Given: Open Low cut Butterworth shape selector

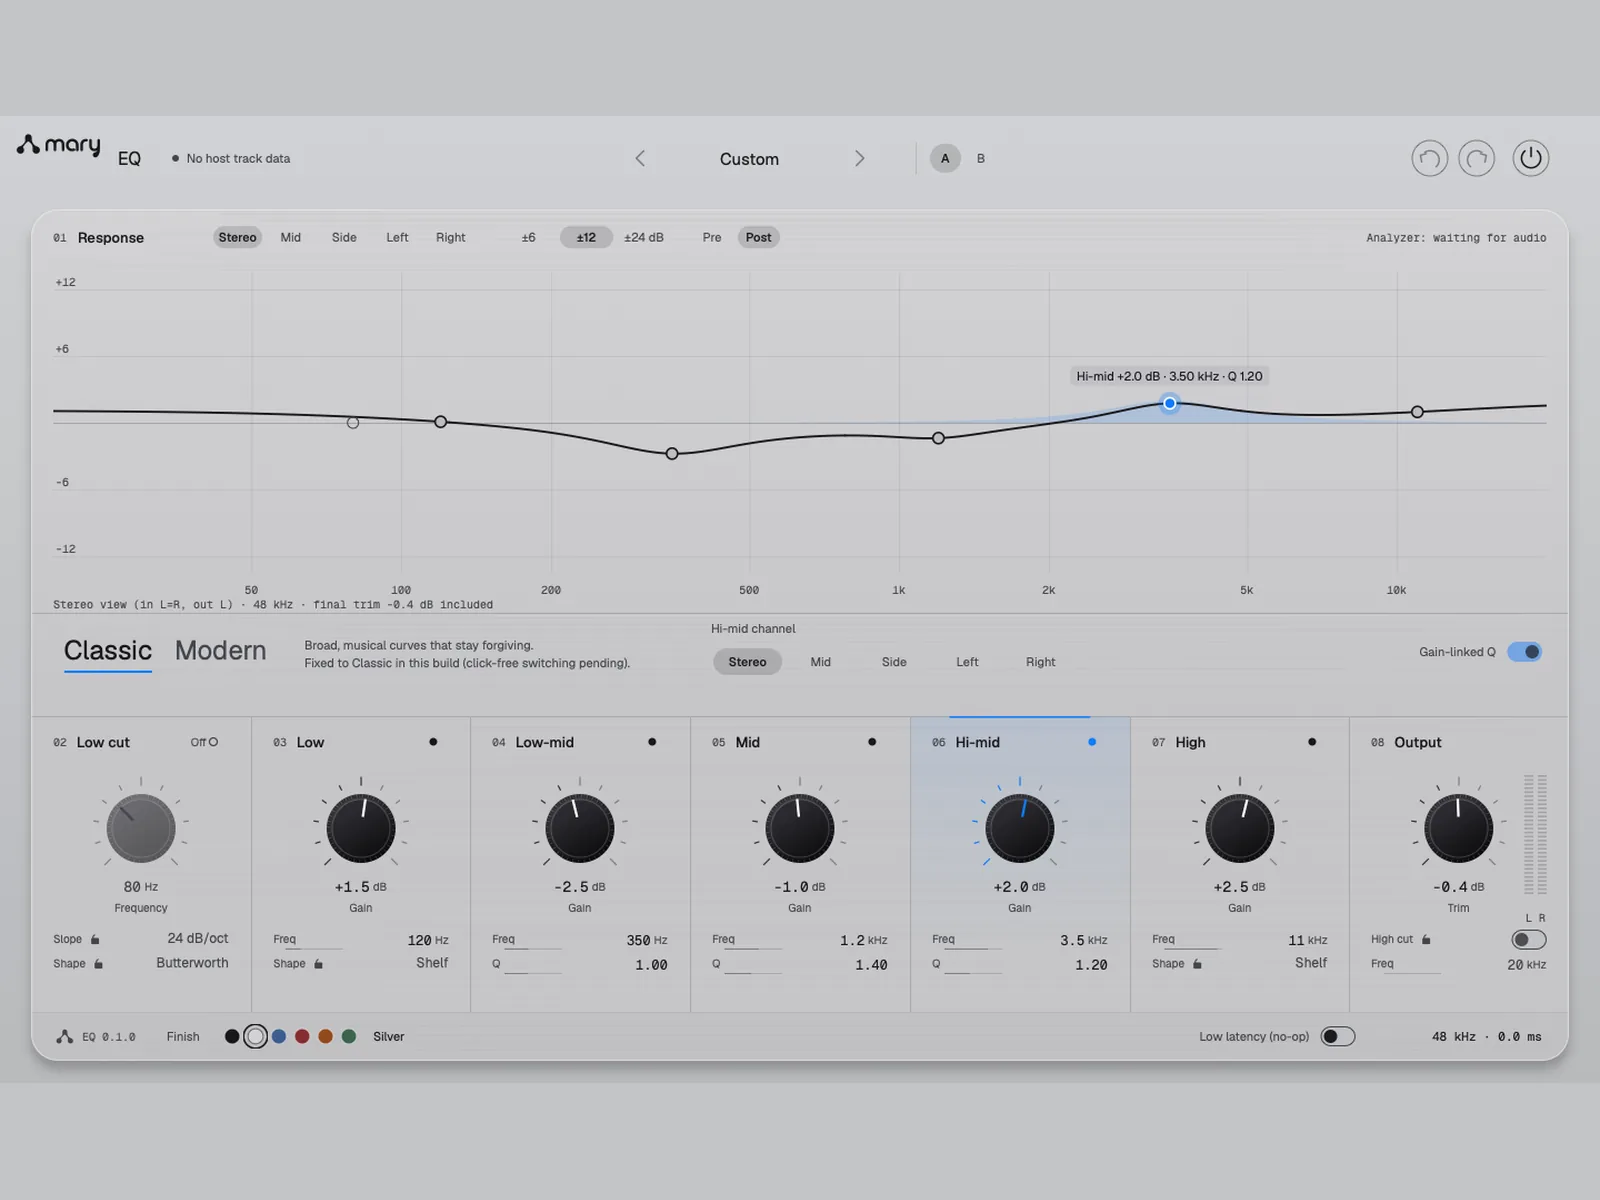Looking at the screenshot, I should 192,963.
